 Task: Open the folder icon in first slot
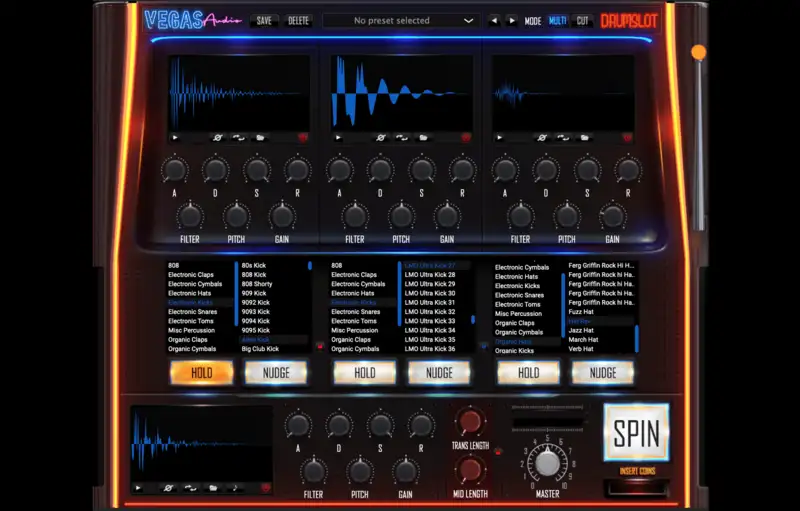tap(260, 138)
